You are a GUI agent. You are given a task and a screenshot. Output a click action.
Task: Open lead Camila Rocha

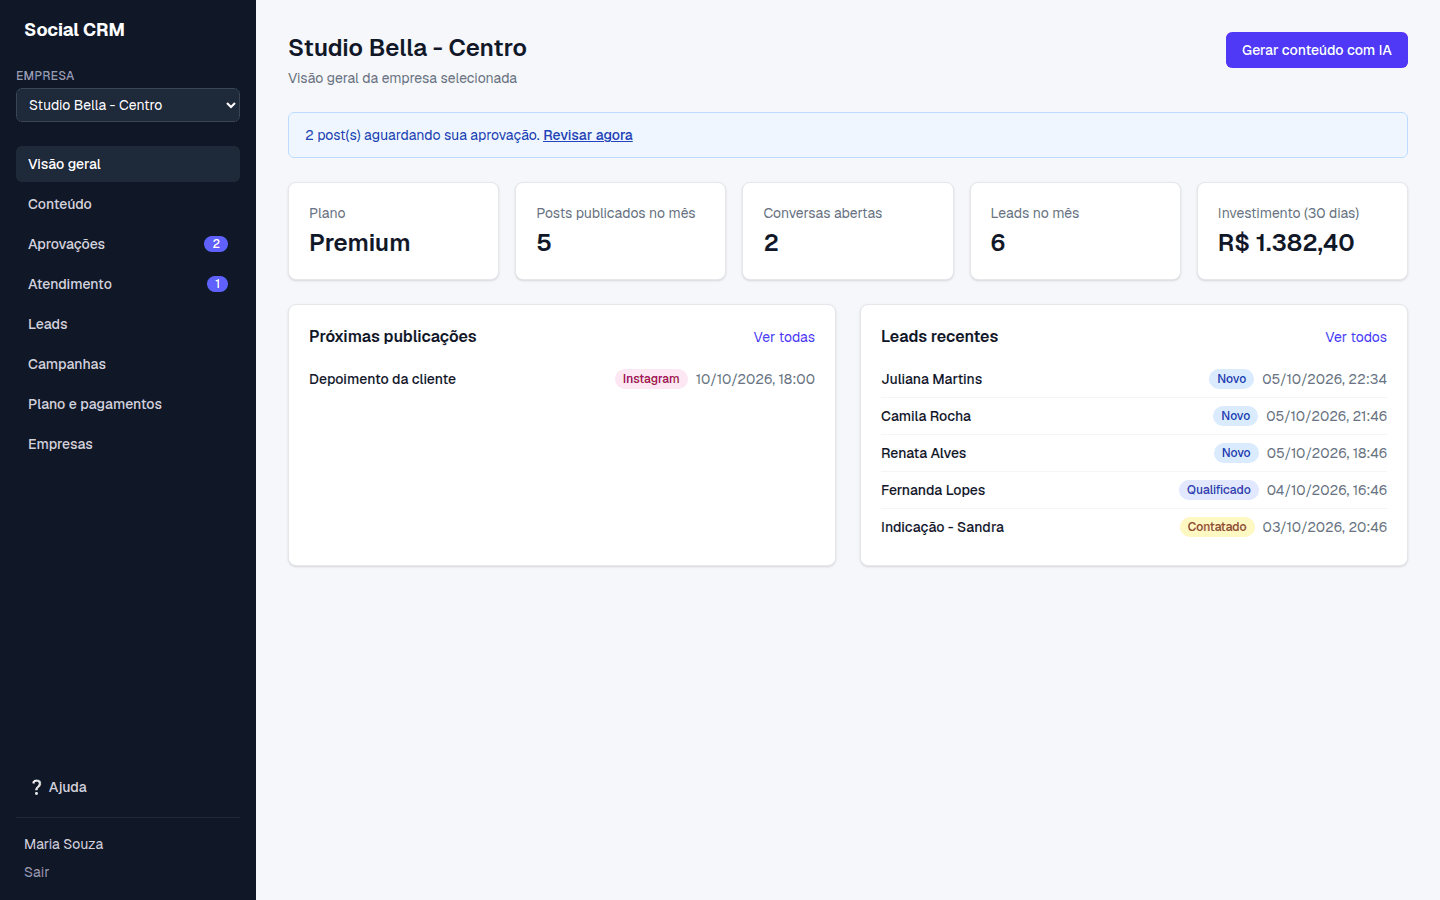point(926,416)
